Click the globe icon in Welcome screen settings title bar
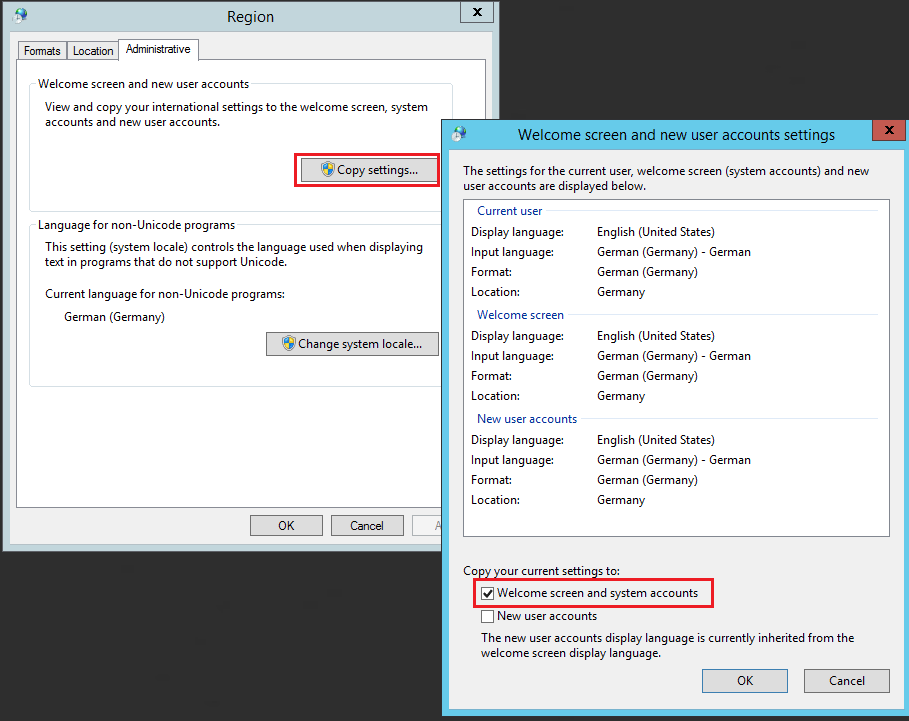Screen dimensions: 909x721 pos(459,134)
